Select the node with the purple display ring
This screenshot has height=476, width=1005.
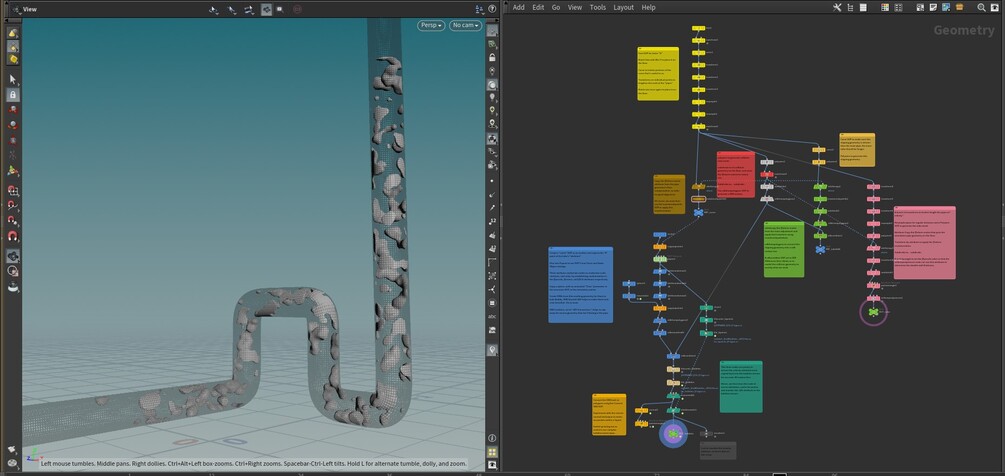[x=673, y=434]
